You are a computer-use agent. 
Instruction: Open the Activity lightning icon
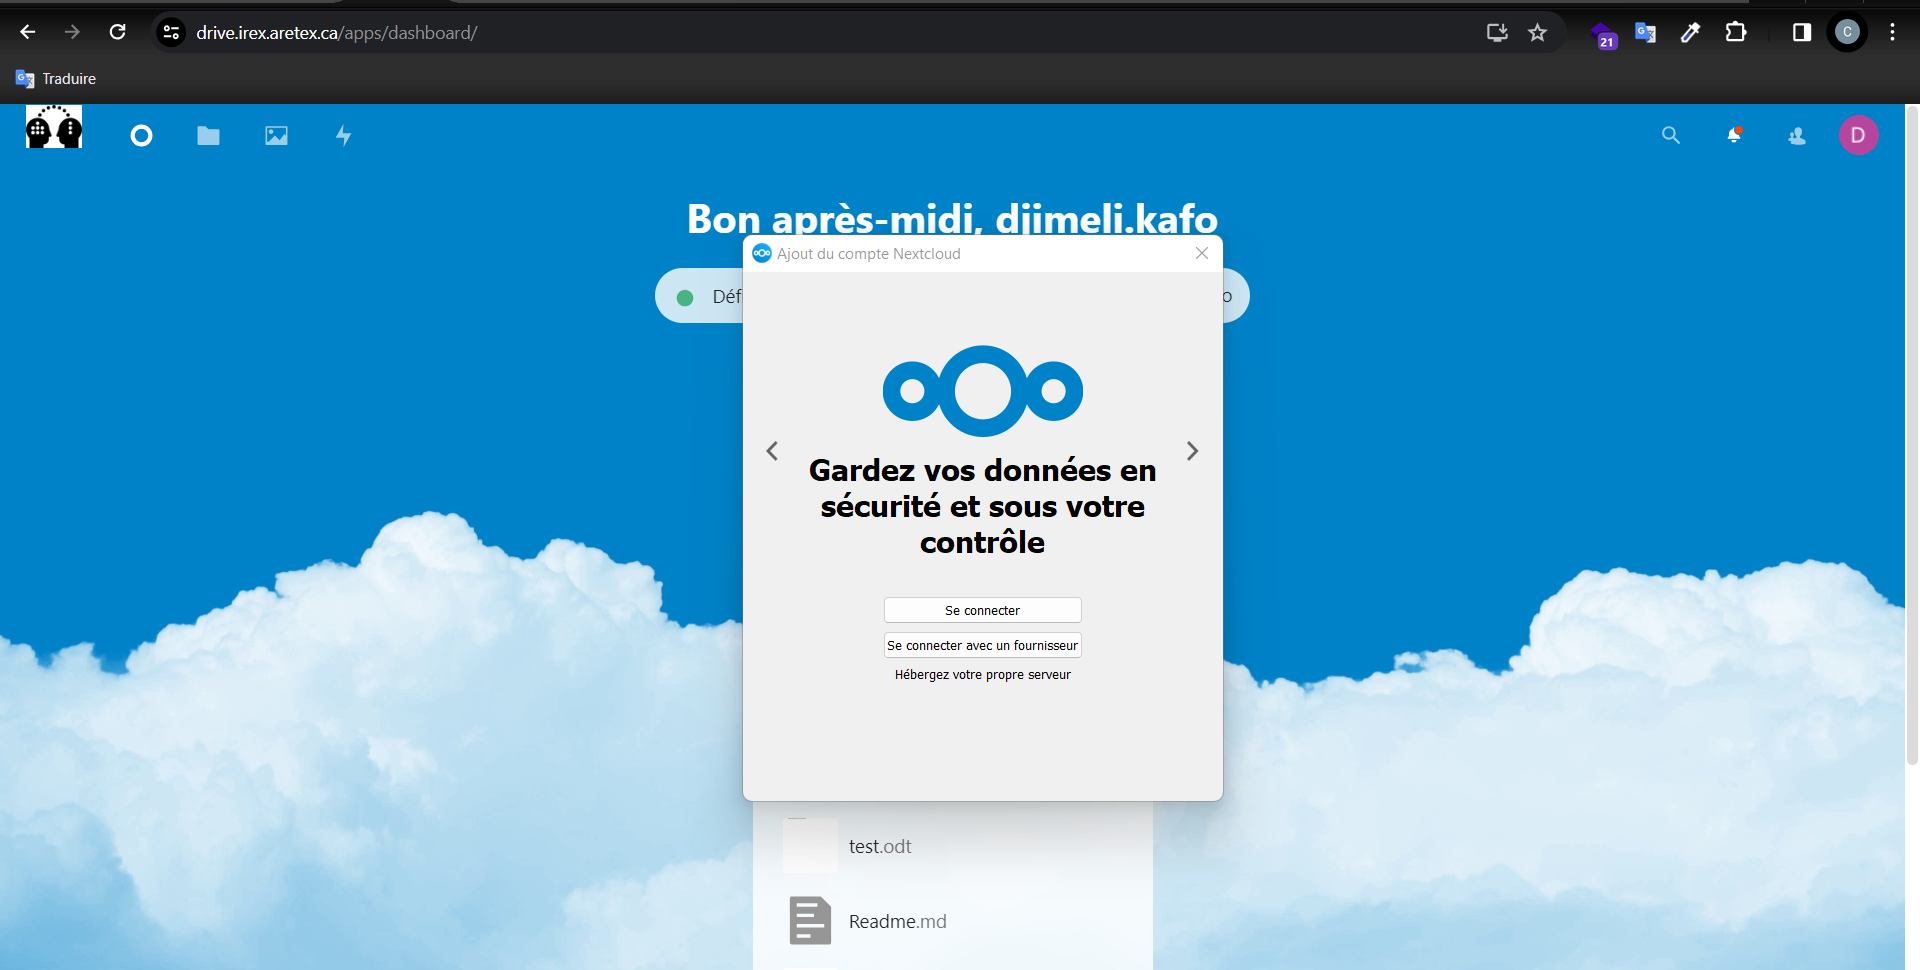pos(344,136)
